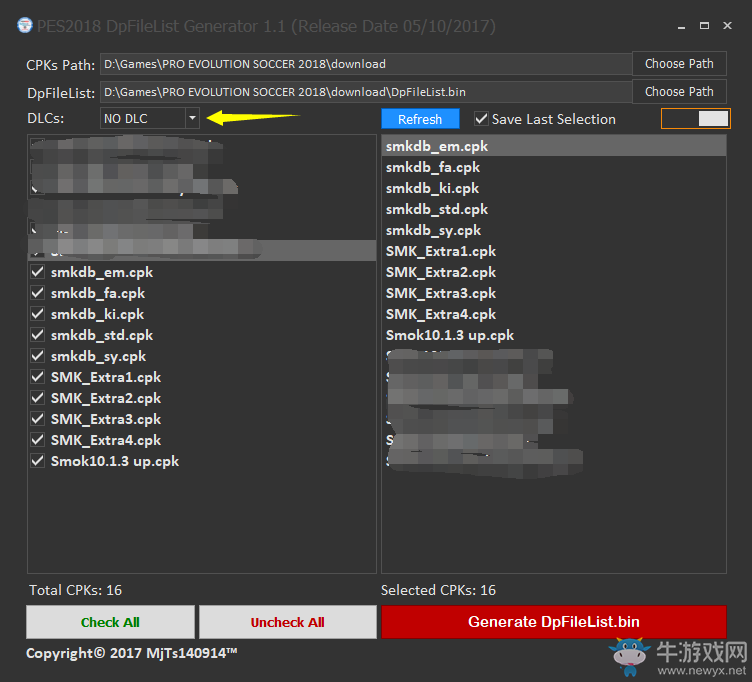Select SMK_Extra1.cpk in right list

554,251
